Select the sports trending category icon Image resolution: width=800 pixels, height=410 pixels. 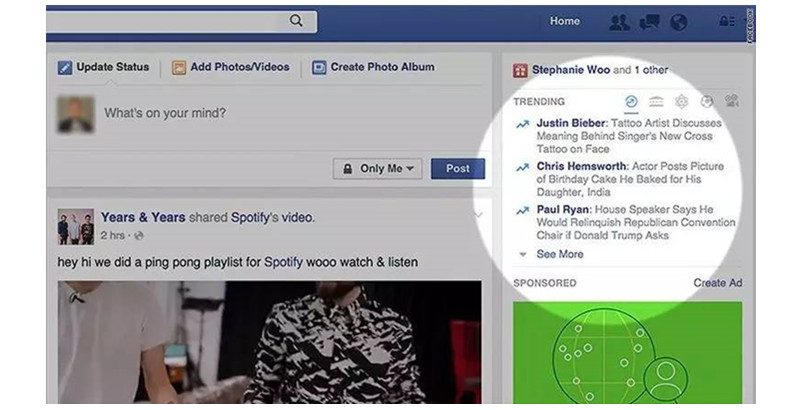(706, 101)
